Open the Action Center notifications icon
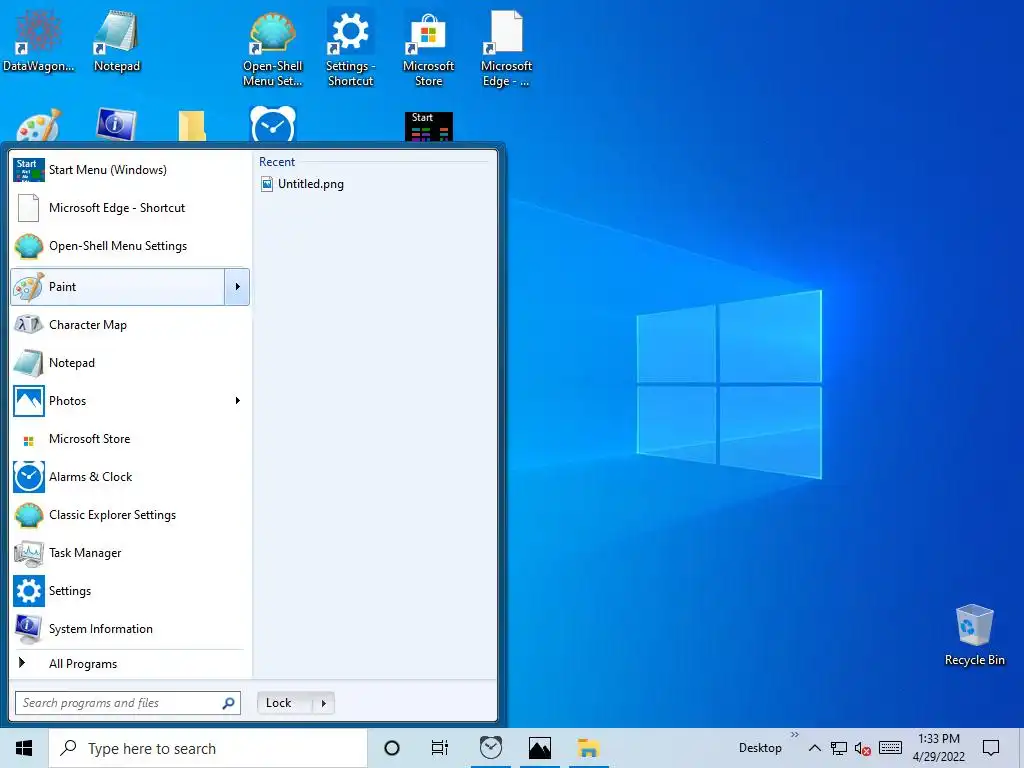The width and height of the screenshot is (1024, 768). [991, 748]
